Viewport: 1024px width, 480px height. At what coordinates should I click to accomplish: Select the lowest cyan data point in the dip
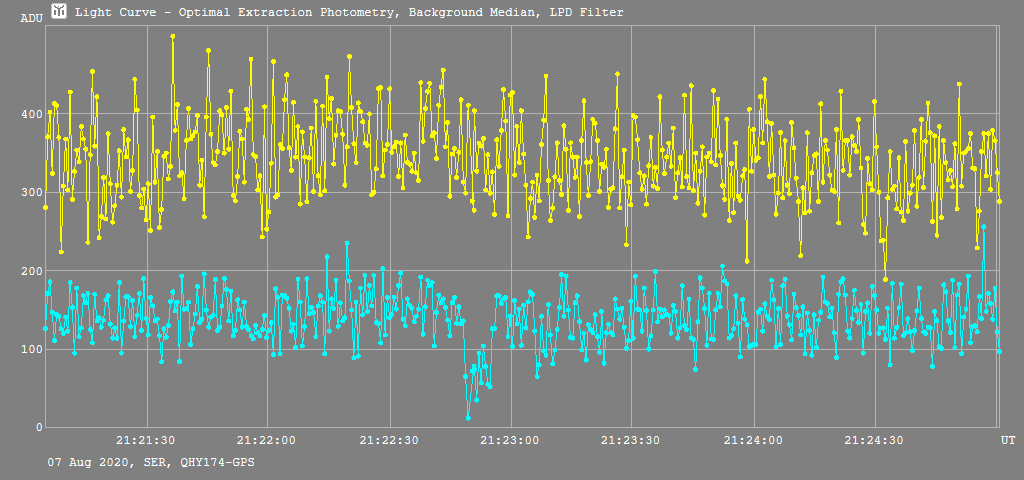point(468,417)
